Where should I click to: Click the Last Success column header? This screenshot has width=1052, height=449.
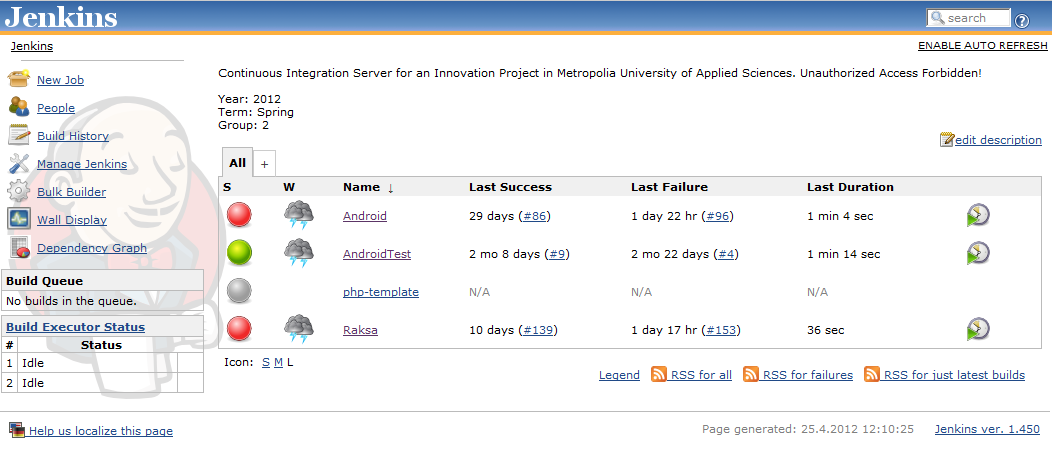coord(511,187)
